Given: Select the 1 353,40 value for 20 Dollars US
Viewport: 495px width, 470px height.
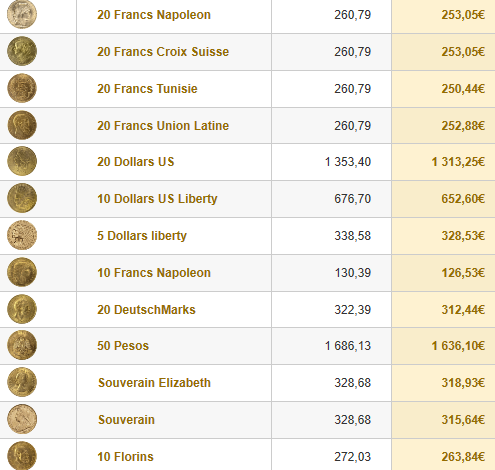Looking at the screenshot, I should click(x=348, y=162).
